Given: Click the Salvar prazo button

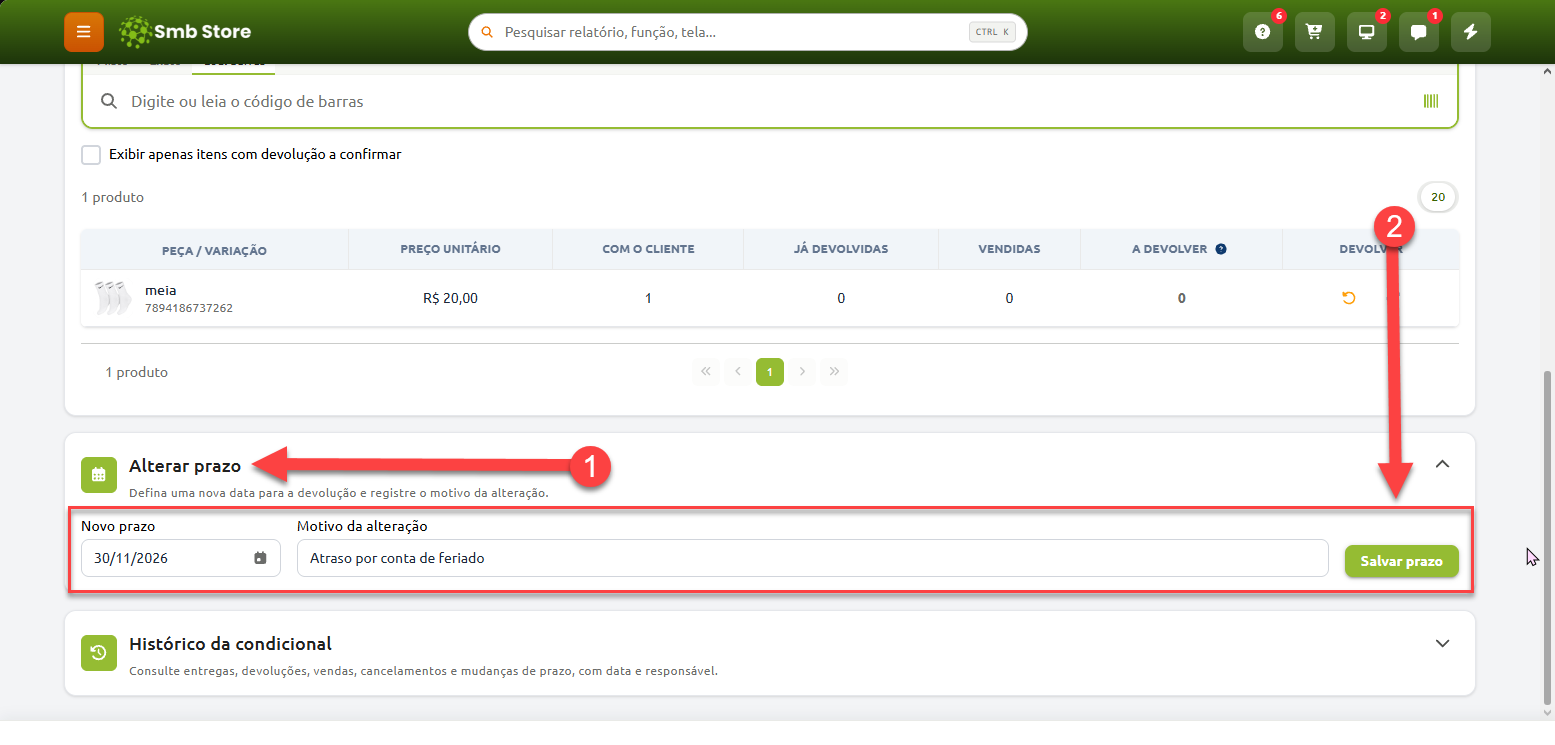Looking at the screenshot, I should [x=1401, y=561].
